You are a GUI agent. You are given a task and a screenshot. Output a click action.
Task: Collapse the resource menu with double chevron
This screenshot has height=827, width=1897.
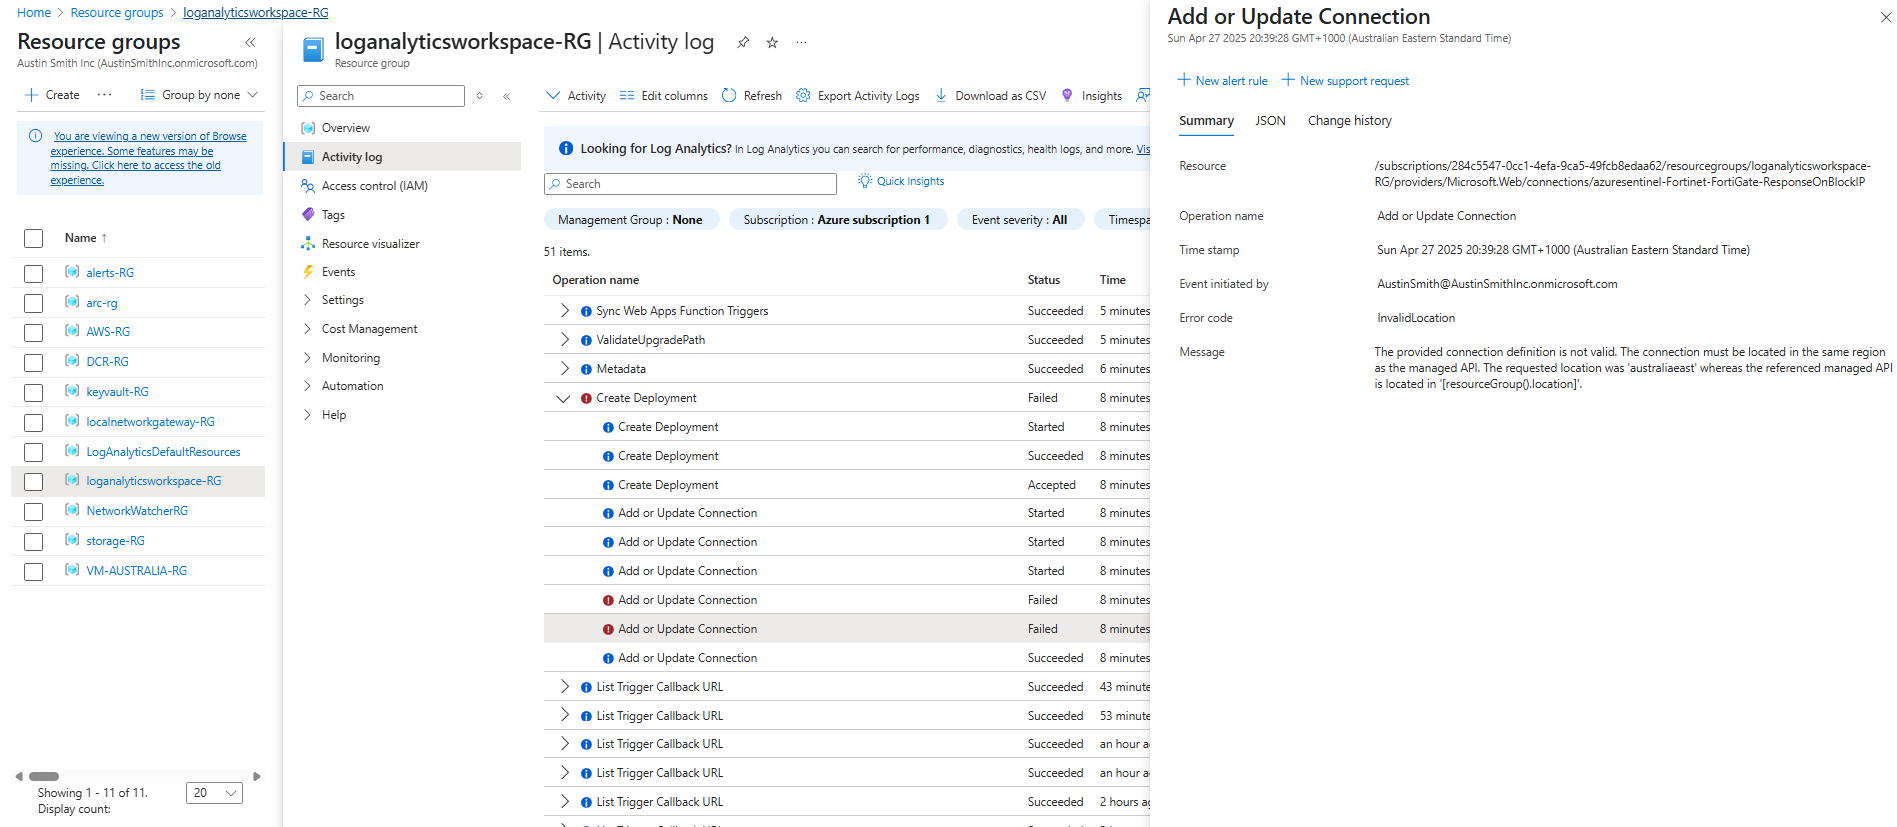coord(507,96)
